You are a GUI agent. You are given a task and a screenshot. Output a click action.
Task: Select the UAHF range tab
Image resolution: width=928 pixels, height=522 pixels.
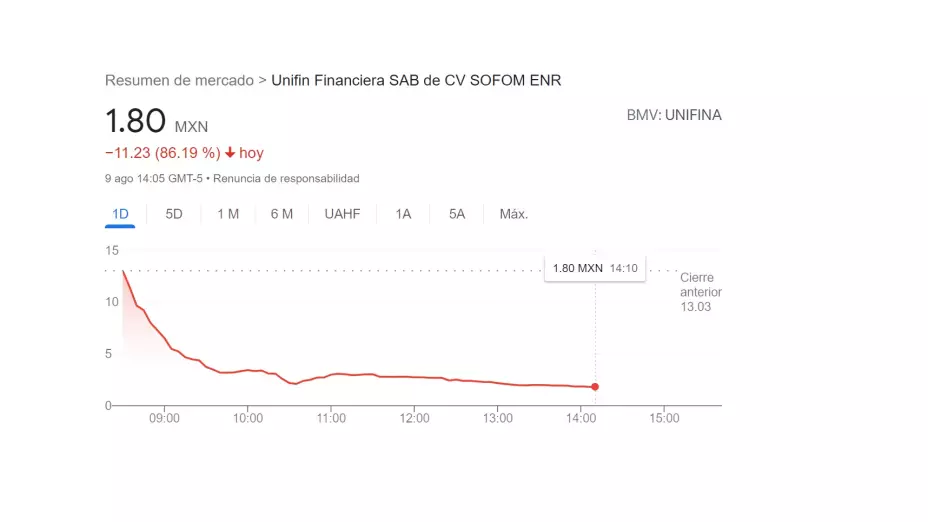342,214
